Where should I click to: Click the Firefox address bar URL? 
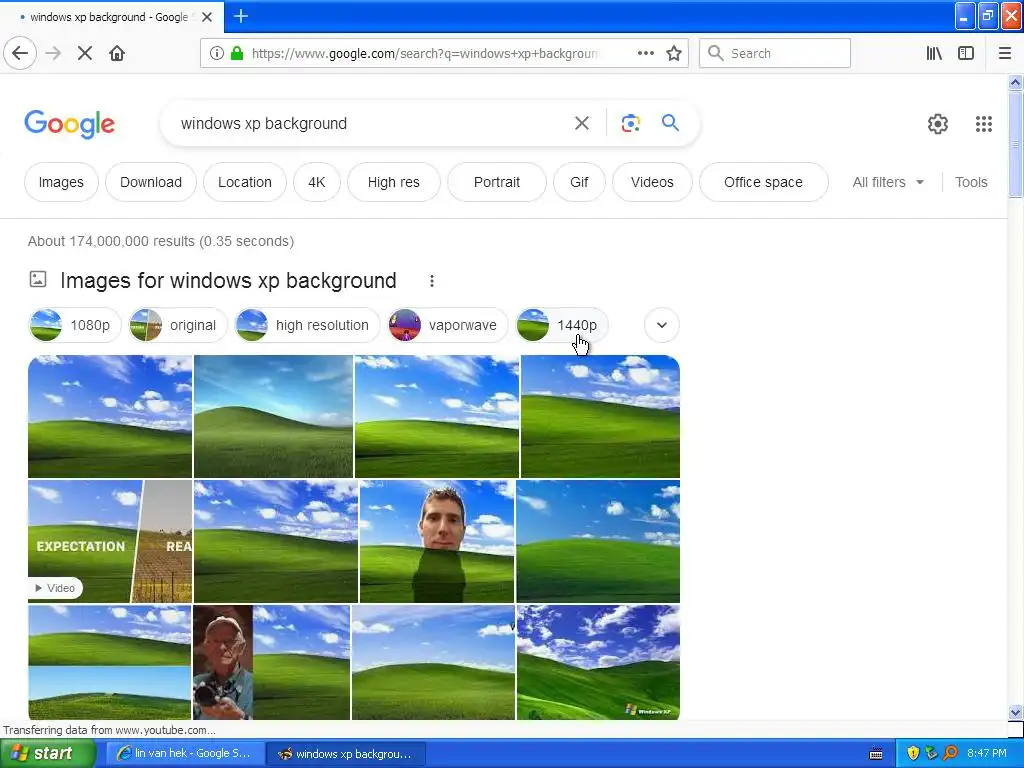pyautogui.click(x=424, y=54)
